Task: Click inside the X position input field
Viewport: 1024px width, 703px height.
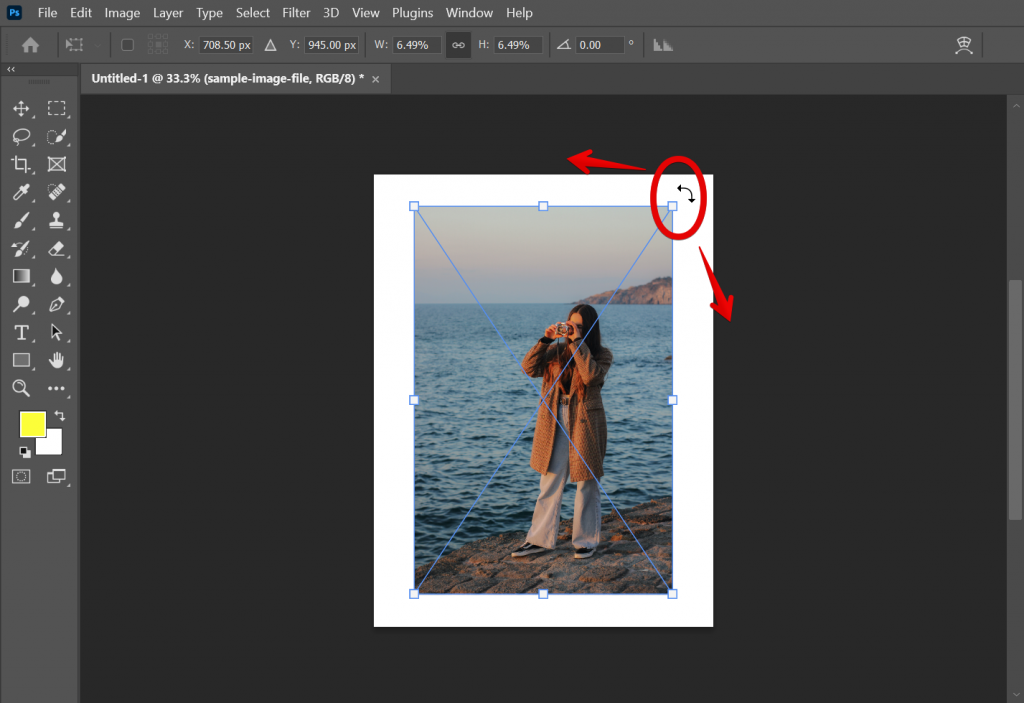Action: coord(227,44)
